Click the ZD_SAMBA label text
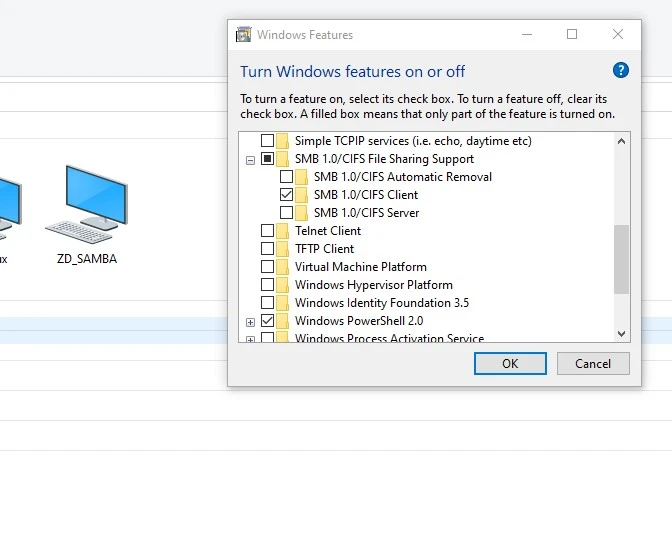 point(87,259)
